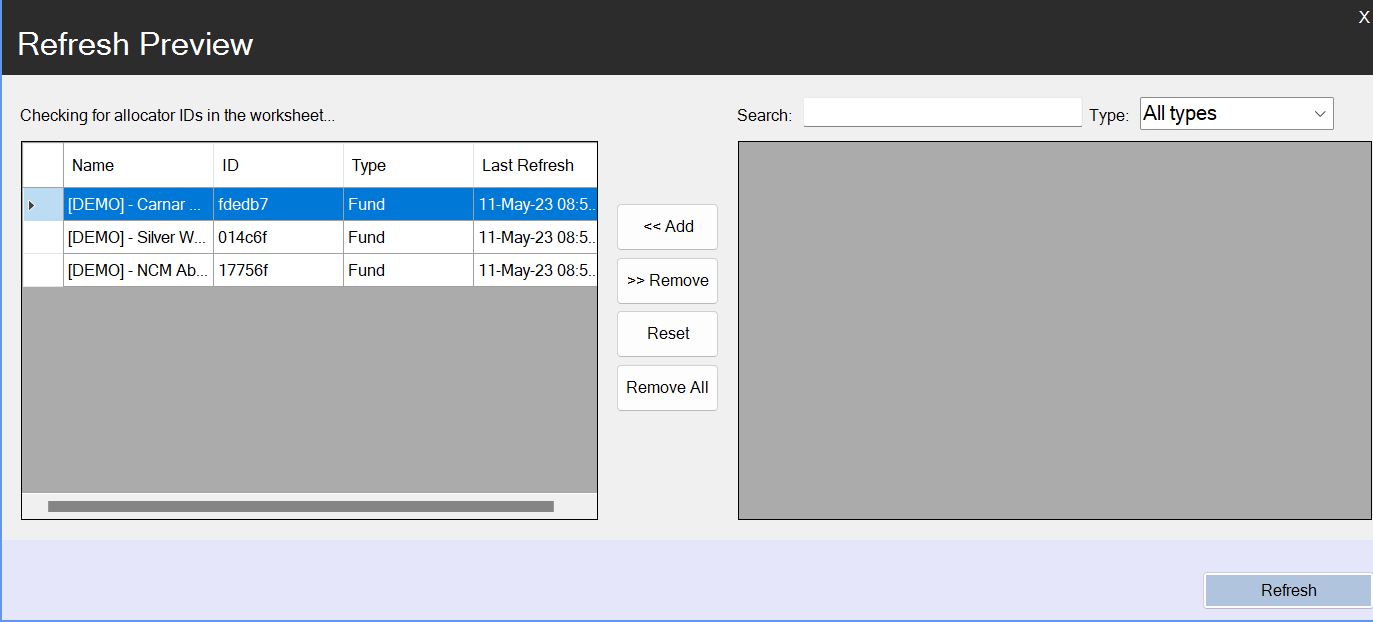Sort by the ID column header
The image size is (1373, 622).
click(x=278, y=165)
